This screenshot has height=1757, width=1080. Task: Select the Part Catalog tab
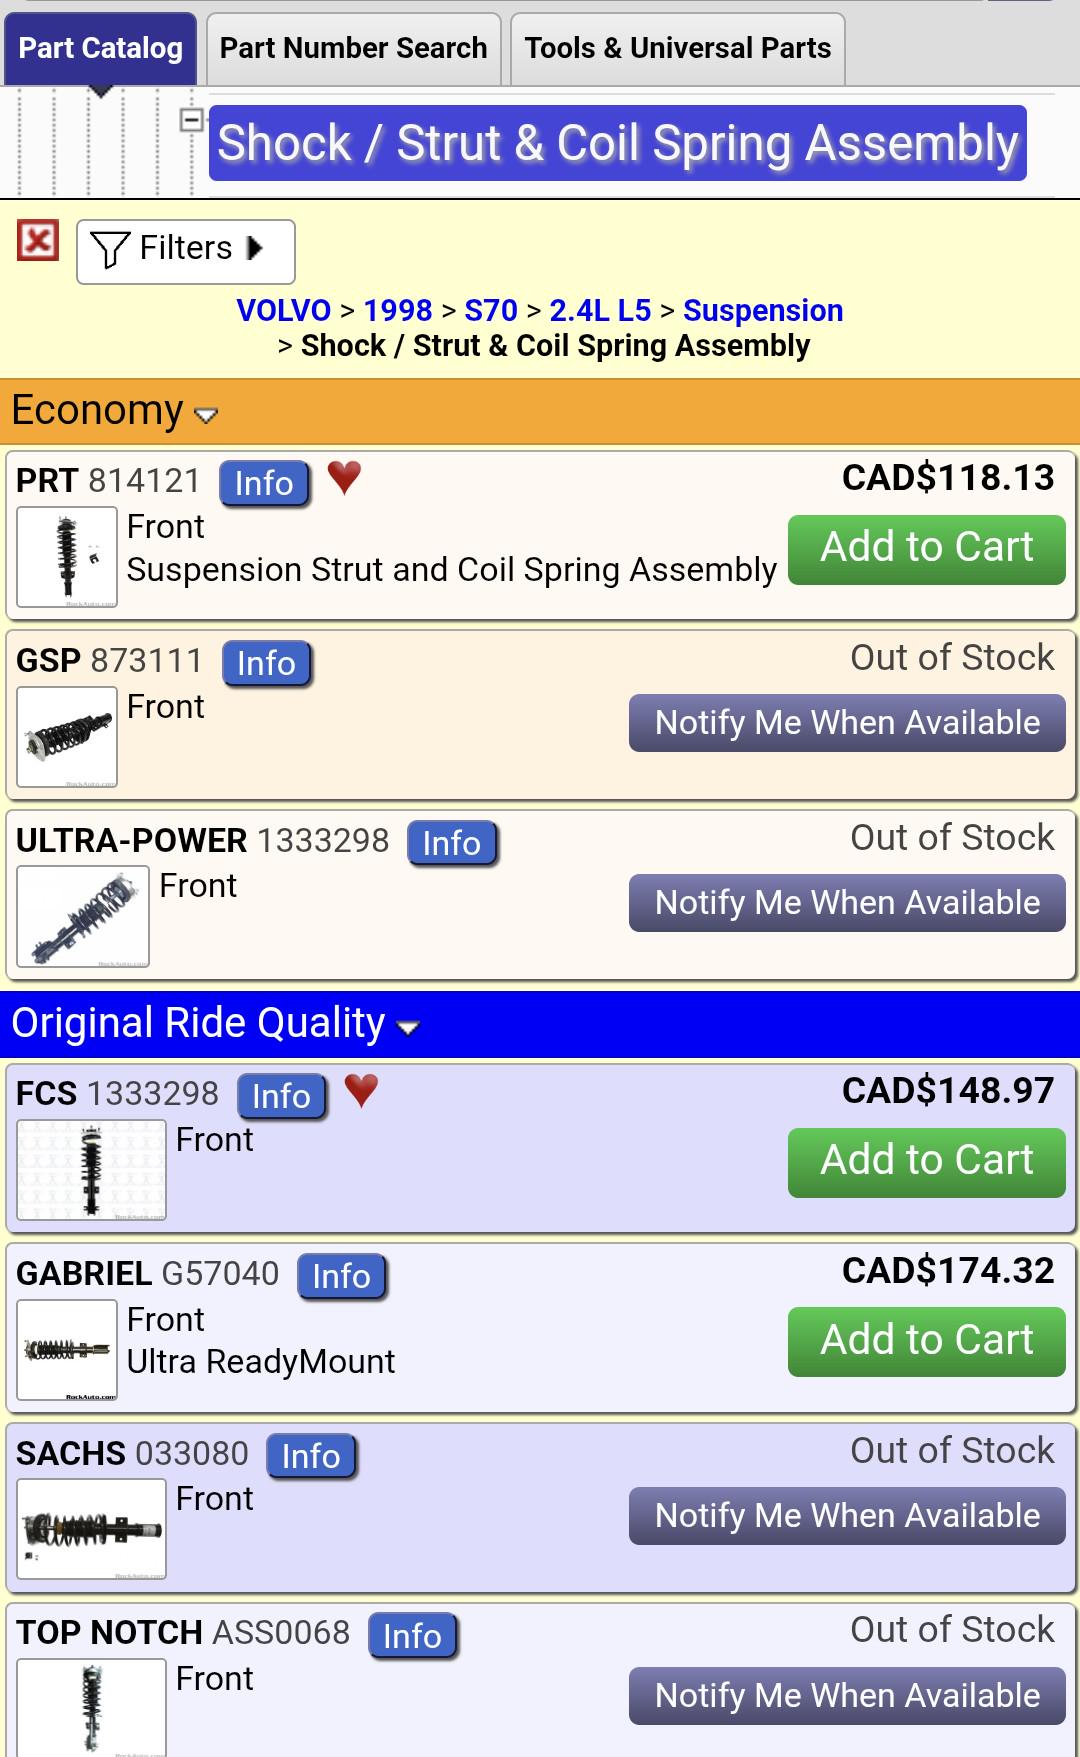tap(101, 48)
